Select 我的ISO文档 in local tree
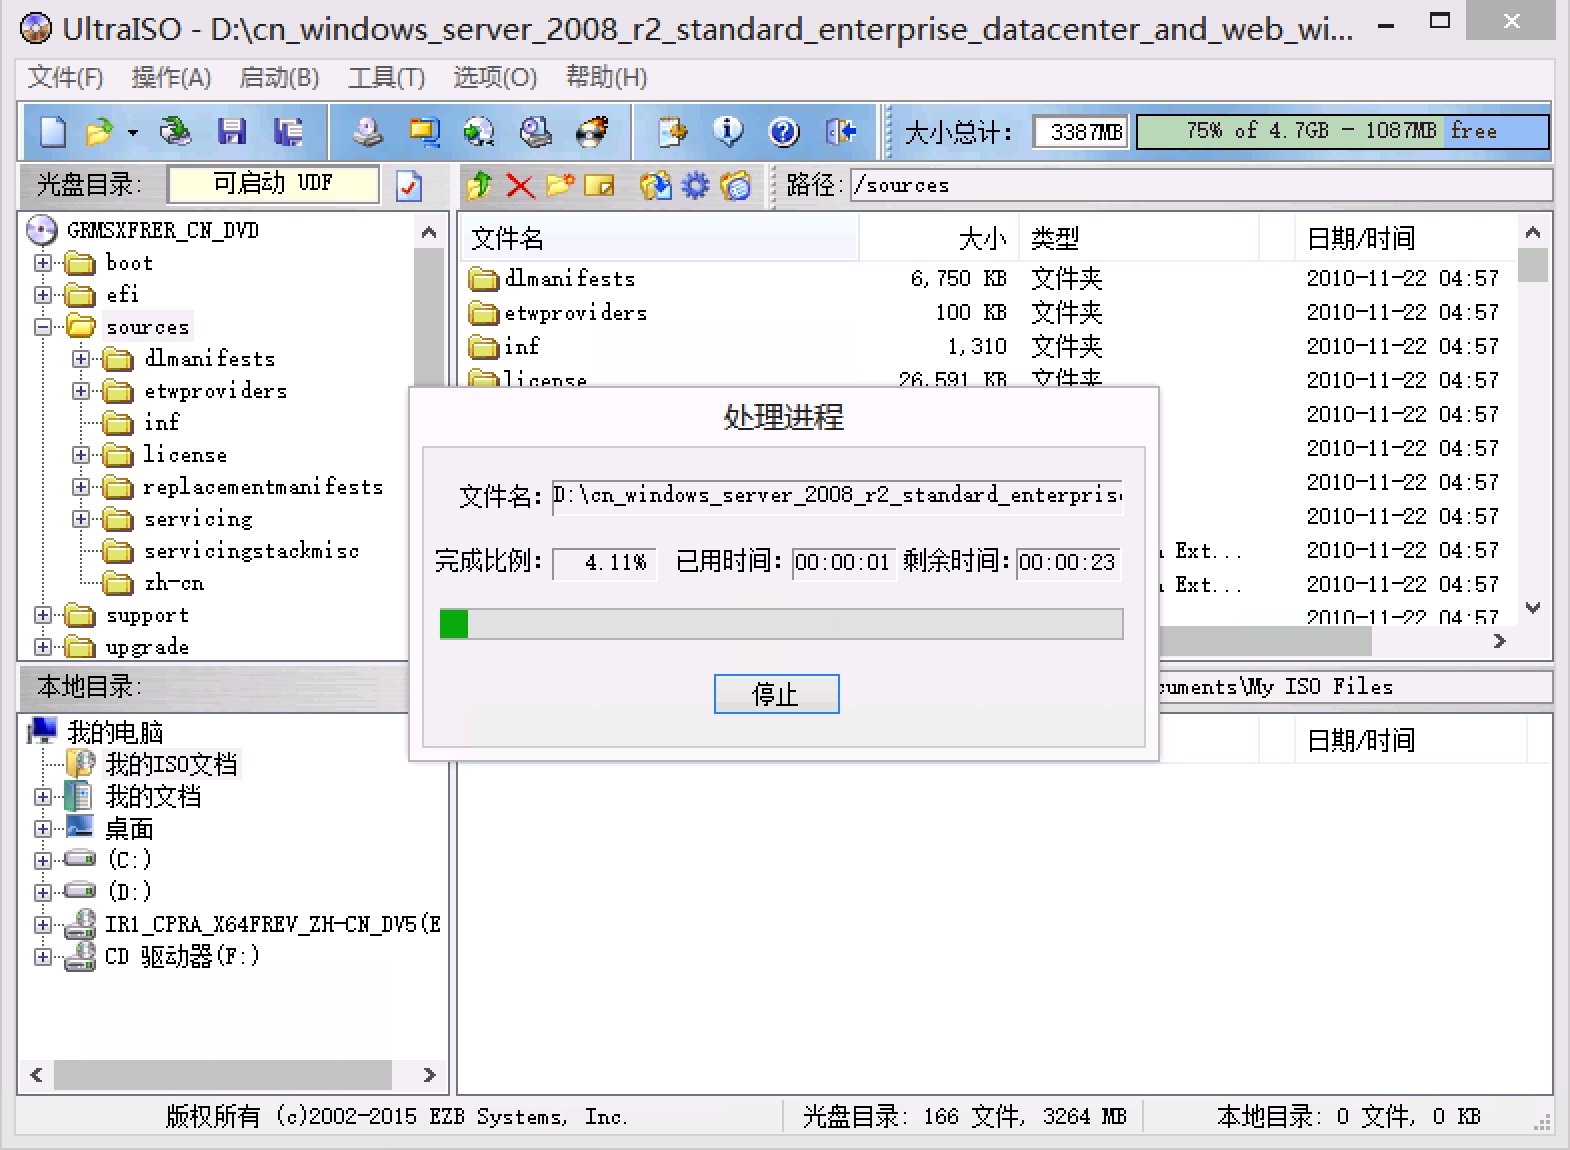The image size is (1570, 1150). (171, 764)
